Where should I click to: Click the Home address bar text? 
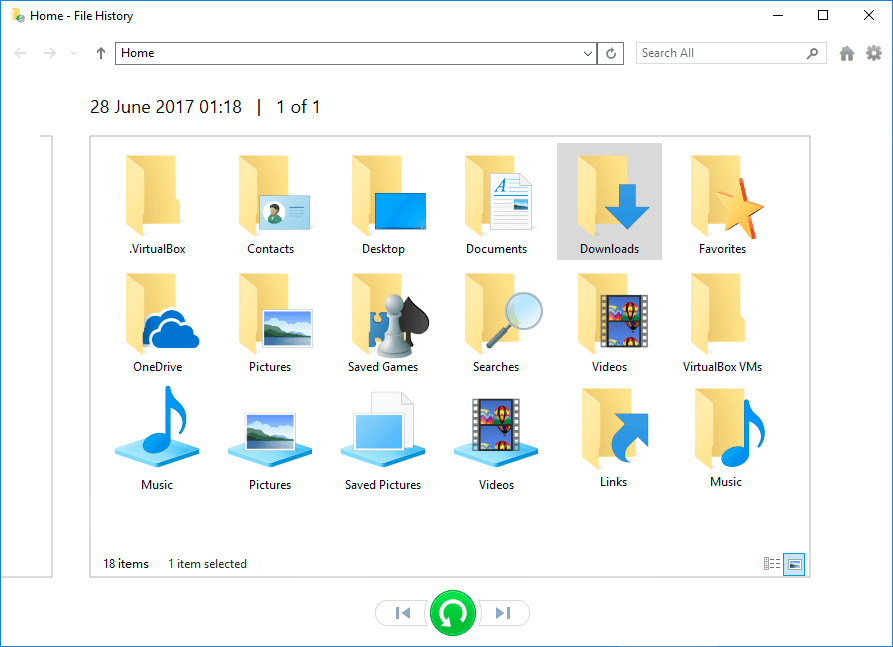click(x=138, y=53)
